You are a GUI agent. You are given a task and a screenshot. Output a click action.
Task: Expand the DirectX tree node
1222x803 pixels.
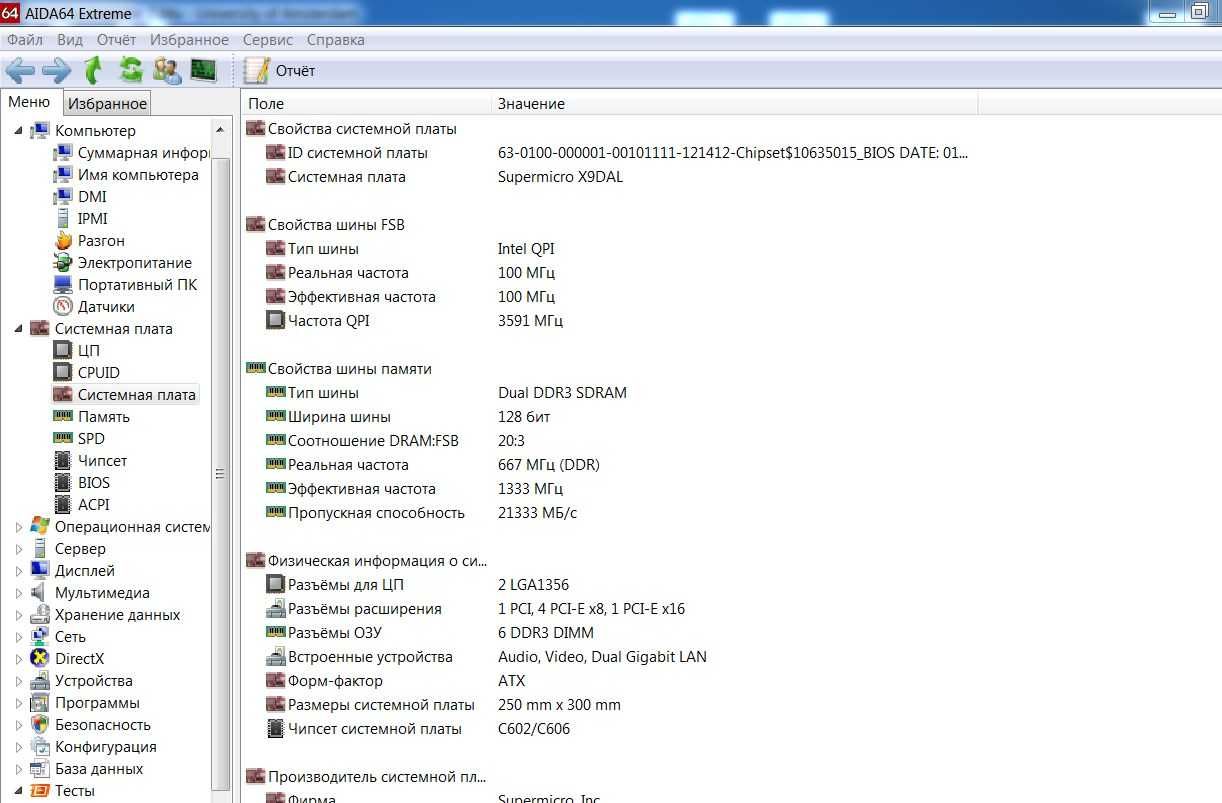[19, 658]
